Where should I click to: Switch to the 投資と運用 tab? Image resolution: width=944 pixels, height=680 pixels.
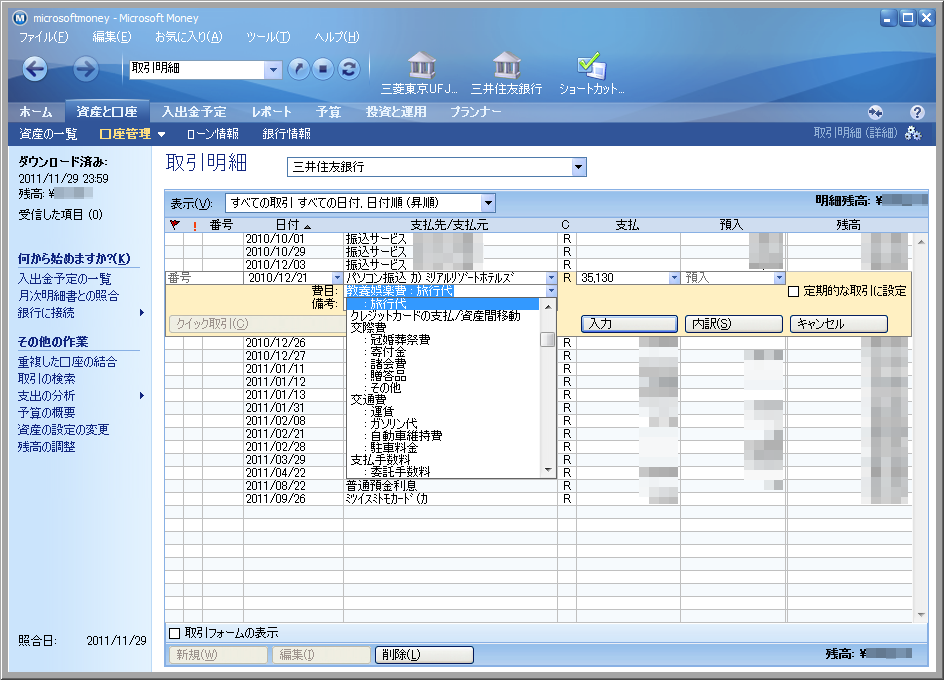pos(396,112)
